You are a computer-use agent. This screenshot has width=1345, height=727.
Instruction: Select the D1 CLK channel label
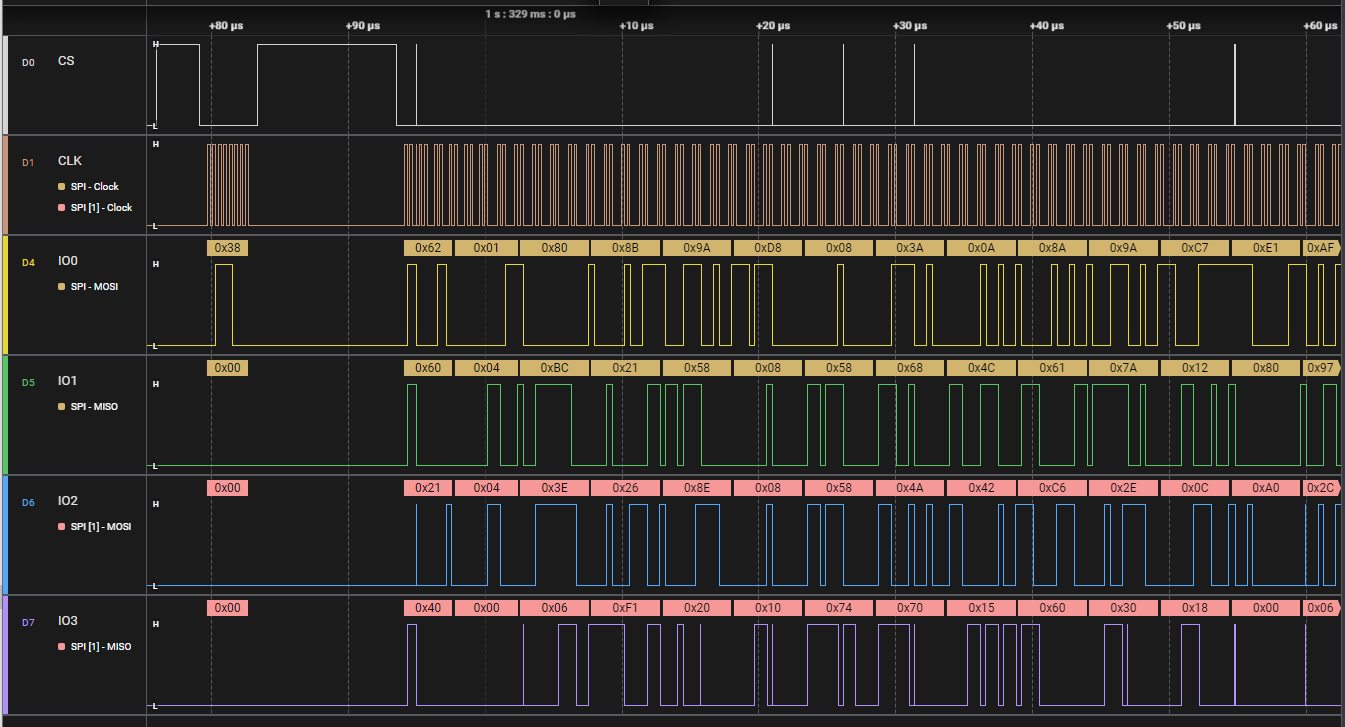tap(70, 161)
